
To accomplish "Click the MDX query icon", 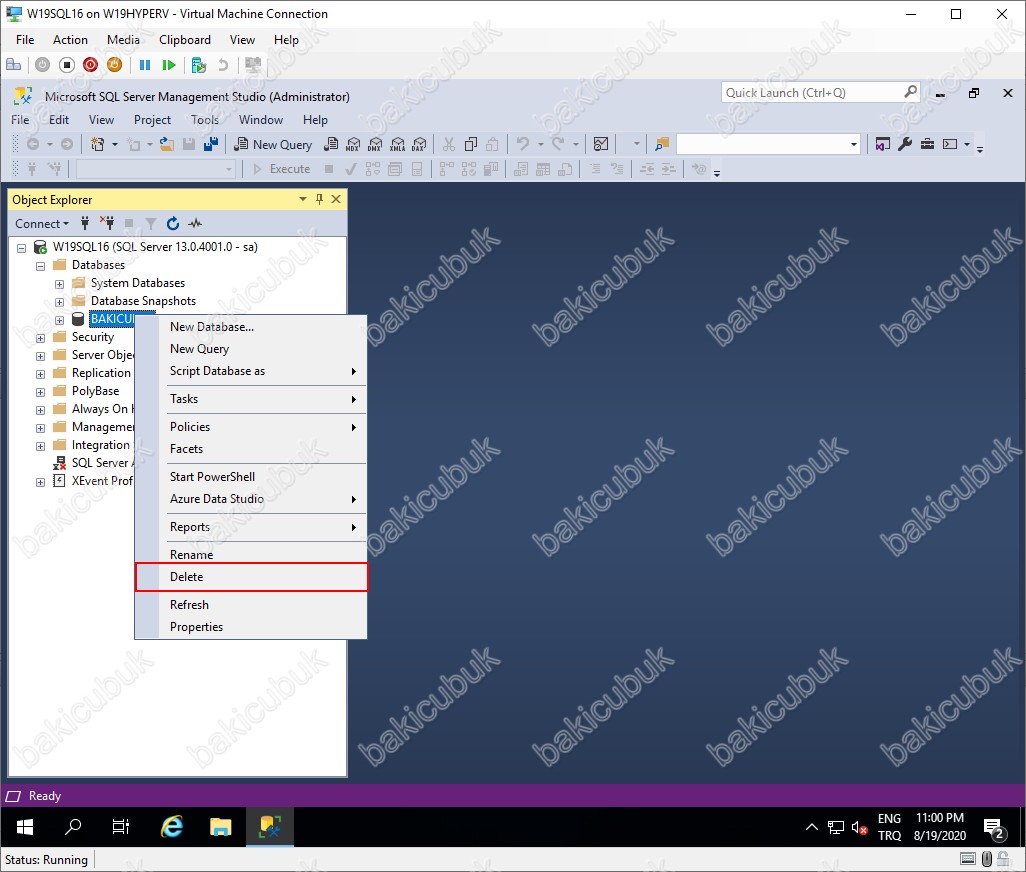I will (x=353, y=144).
